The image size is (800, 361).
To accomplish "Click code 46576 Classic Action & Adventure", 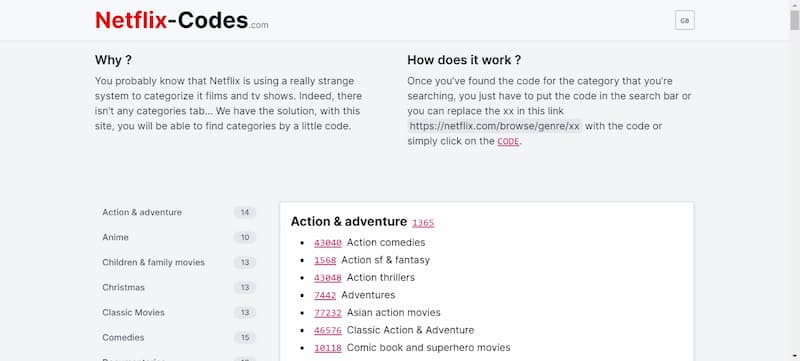I will [x=328, y=331].
